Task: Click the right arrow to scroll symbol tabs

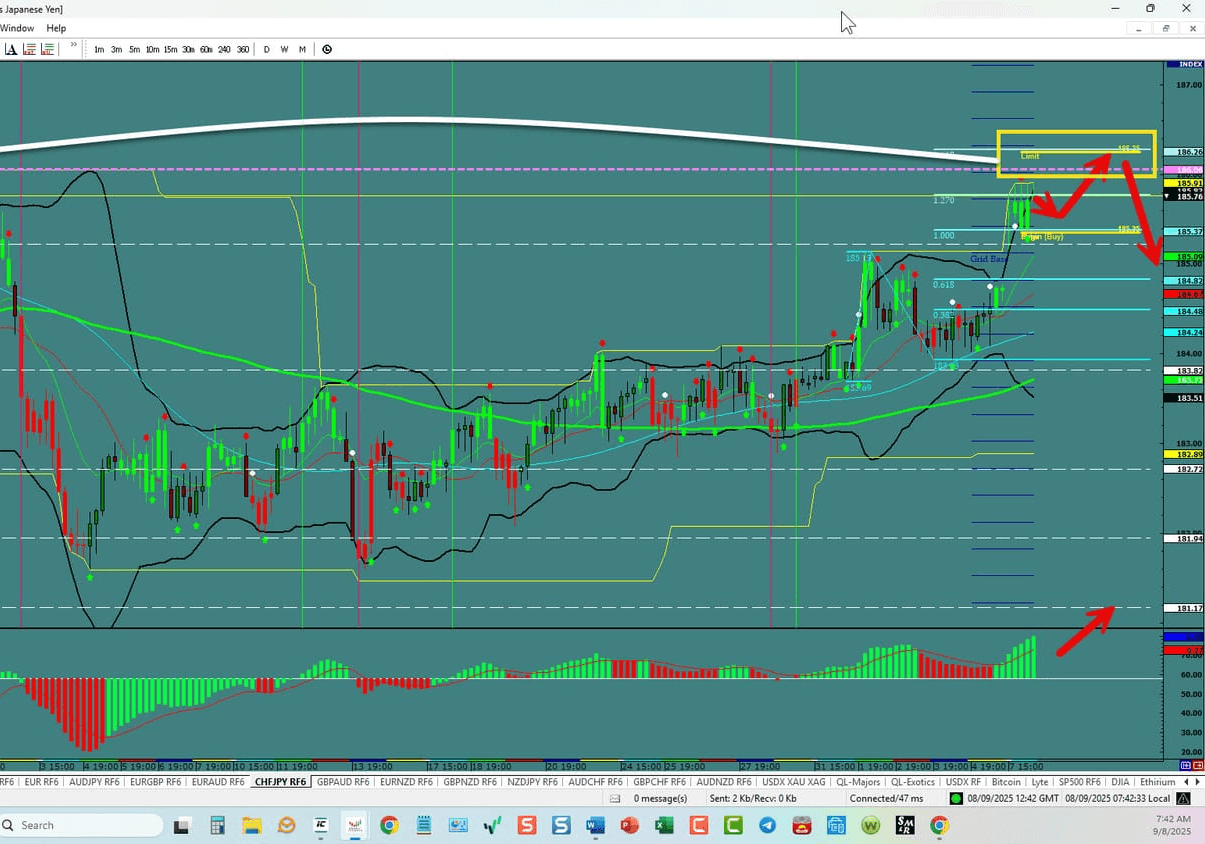Action: click(1197, 781)
